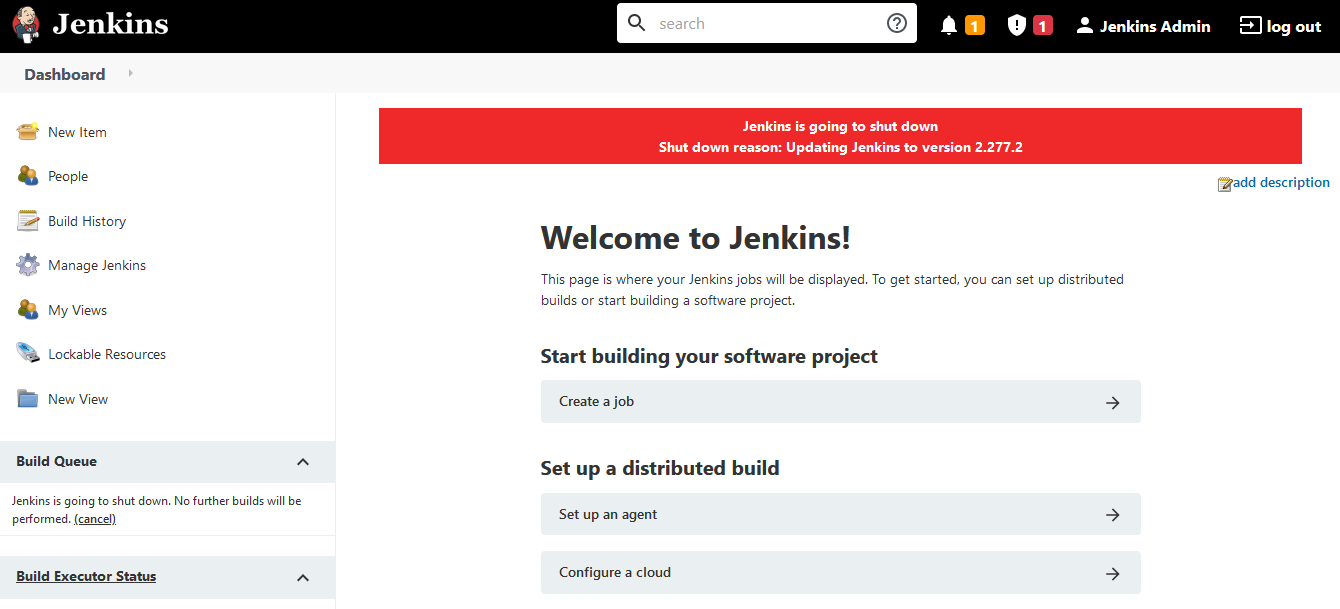Image resolution: width=1340 pixels, height=609 pixels.
Task: Click the log out link
Action: [x=1294, y=27]
